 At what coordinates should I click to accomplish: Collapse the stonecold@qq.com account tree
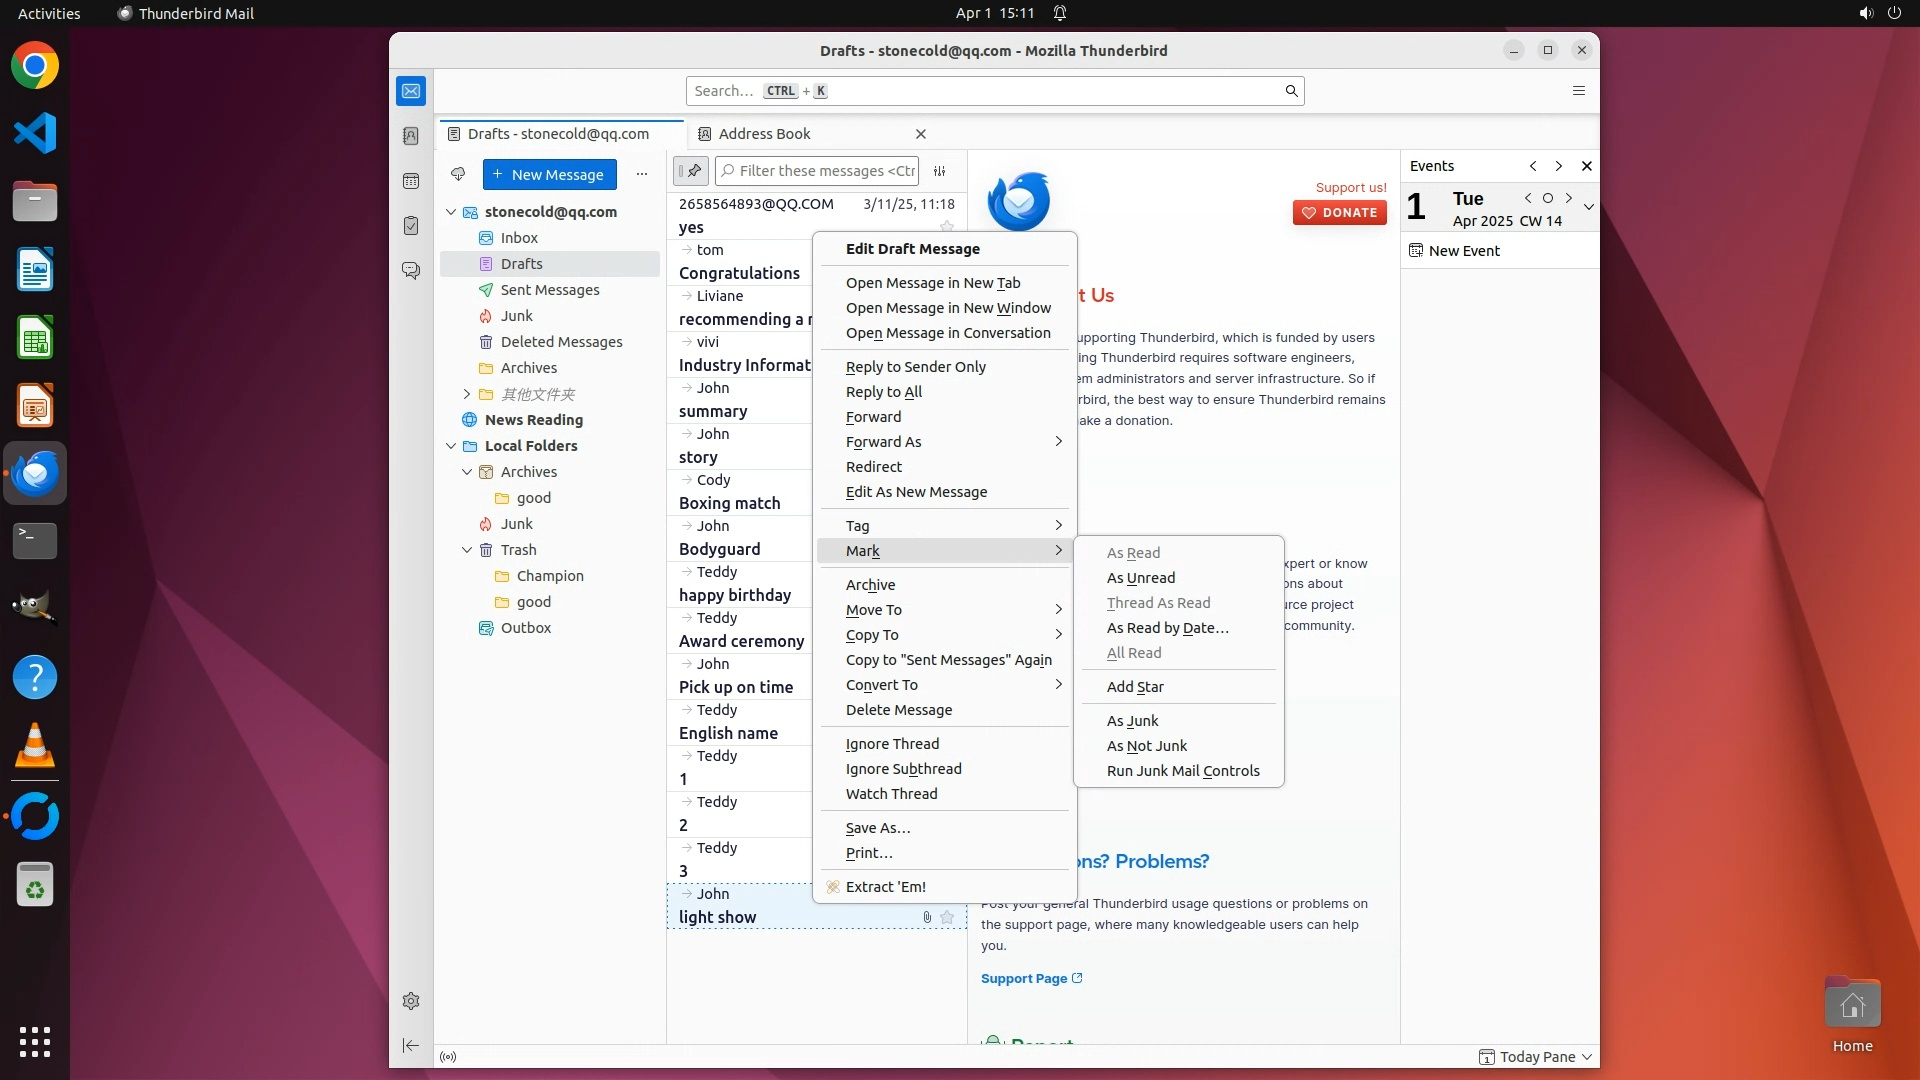coord(451,212)
